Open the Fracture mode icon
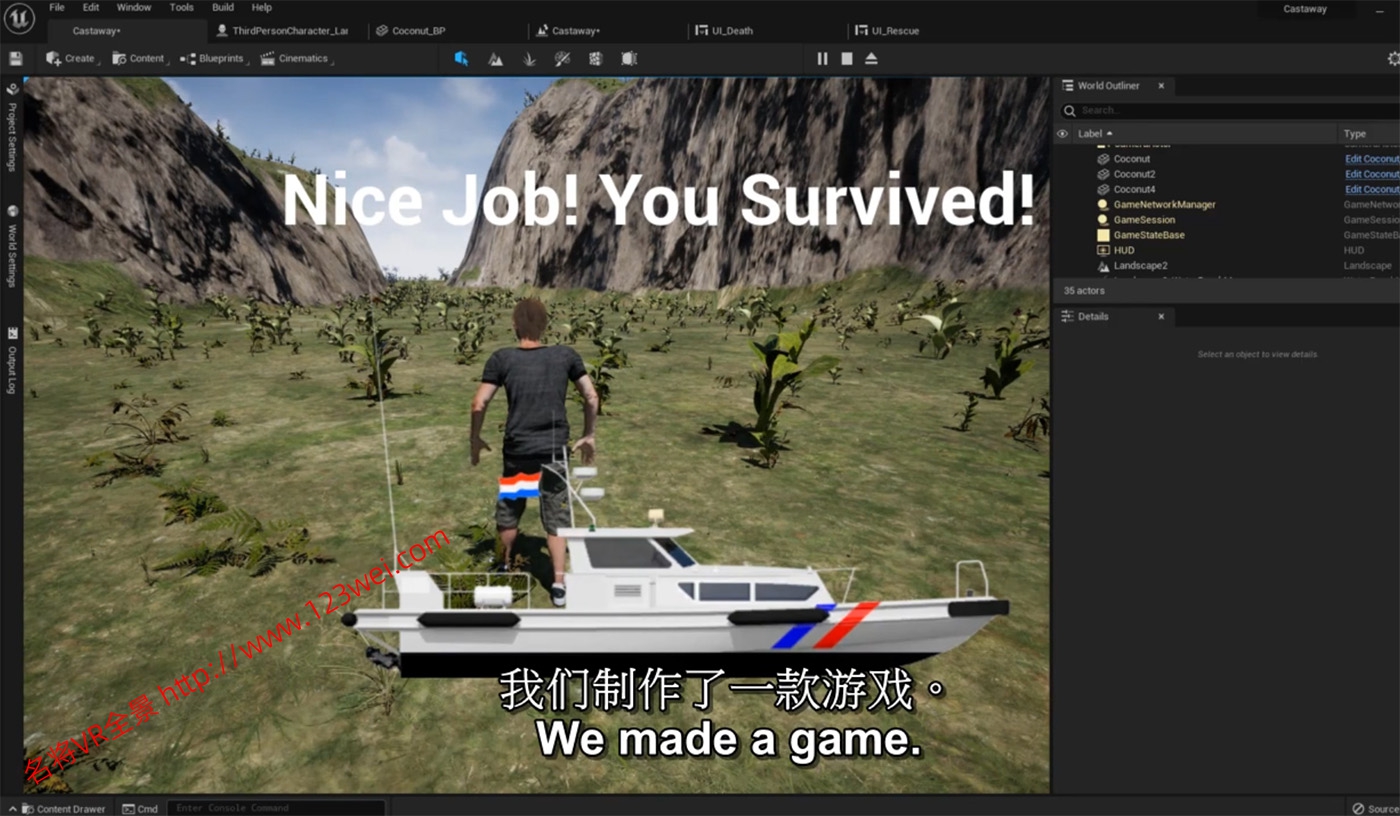 [x=596, y=59]
